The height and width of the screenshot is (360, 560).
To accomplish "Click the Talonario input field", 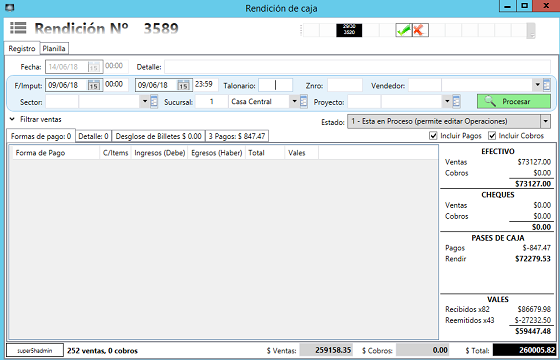I will tap(275, 85).
